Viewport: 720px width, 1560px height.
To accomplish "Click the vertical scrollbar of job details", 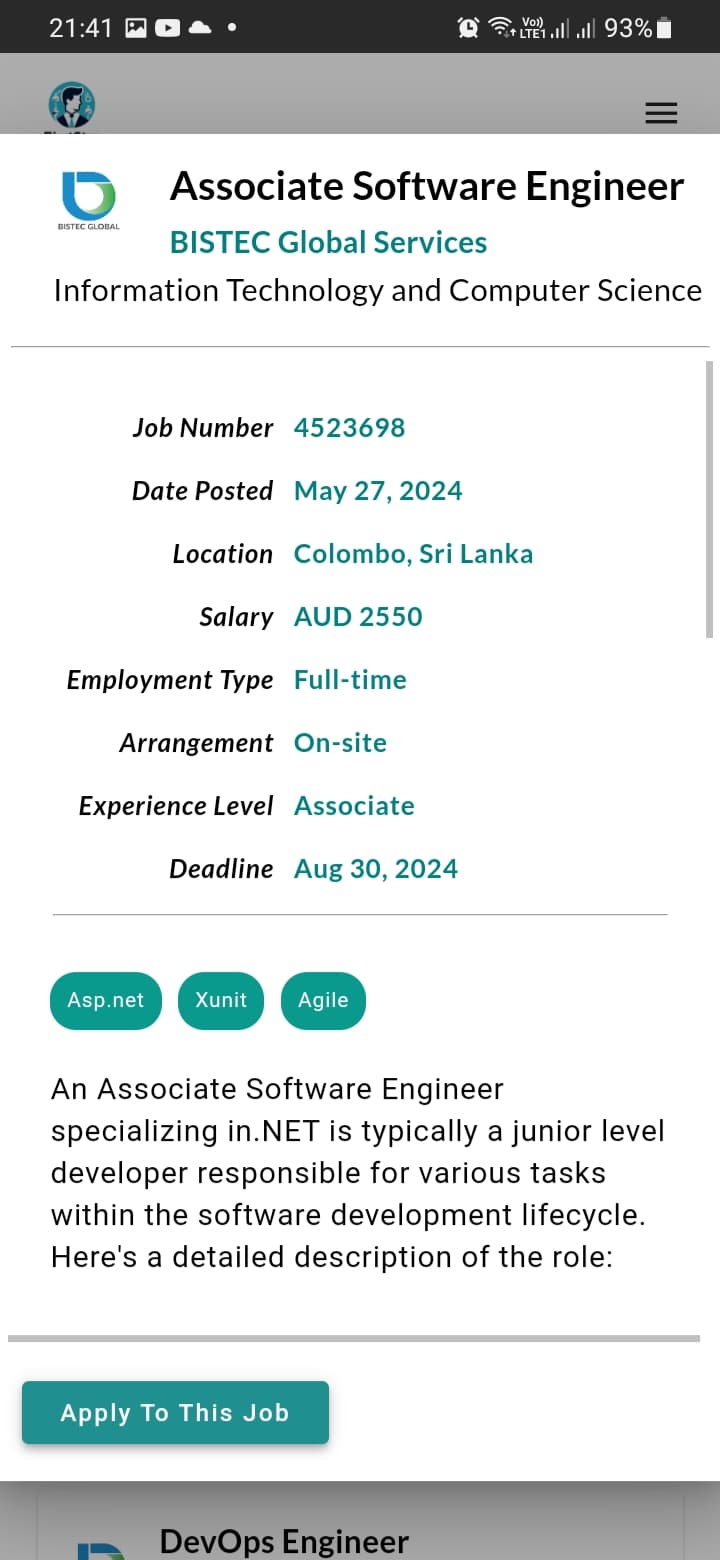I will click(709, 500).
